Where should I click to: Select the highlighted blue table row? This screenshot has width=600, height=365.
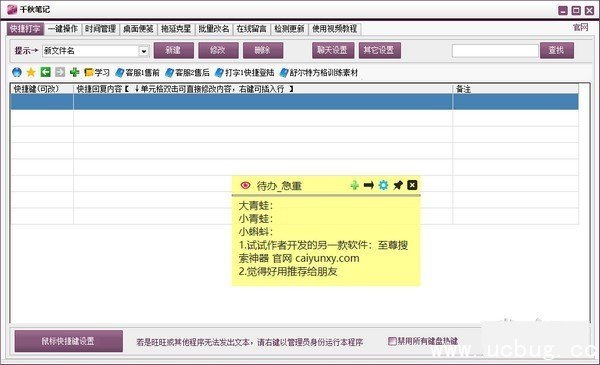294,102
